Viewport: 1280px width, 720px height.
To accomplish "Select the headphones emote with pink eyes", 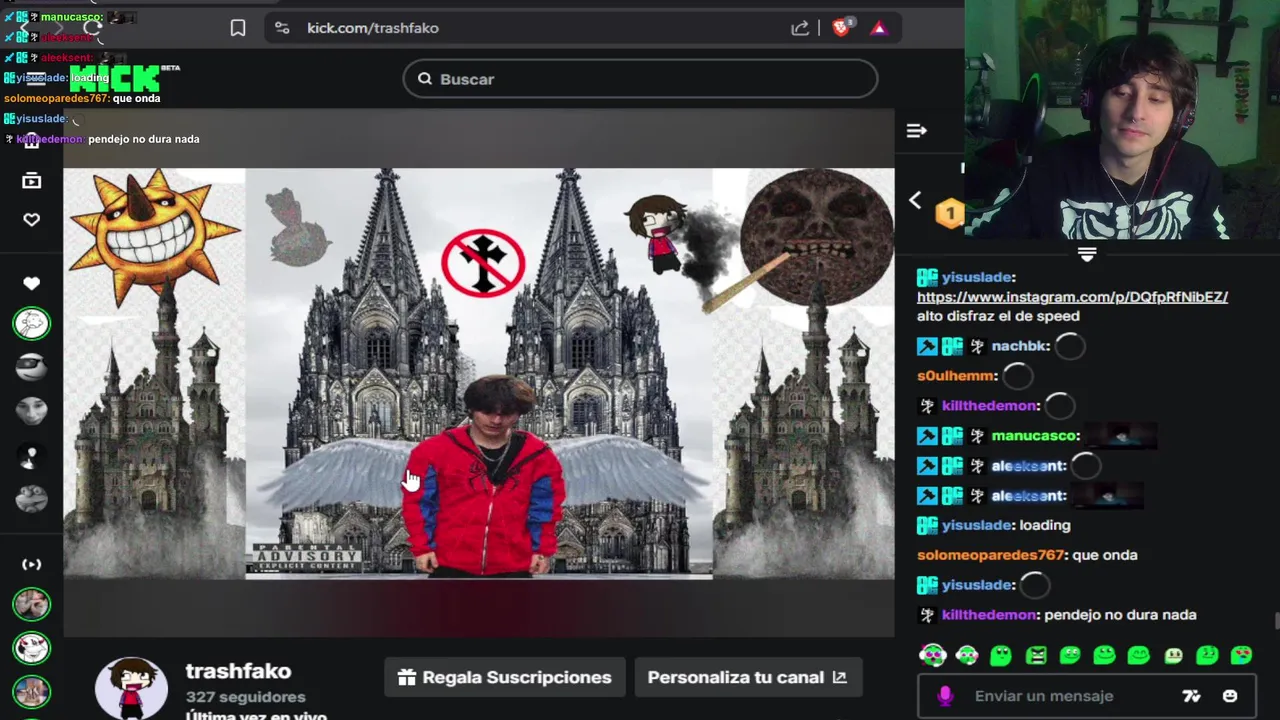I will [932, 655].
